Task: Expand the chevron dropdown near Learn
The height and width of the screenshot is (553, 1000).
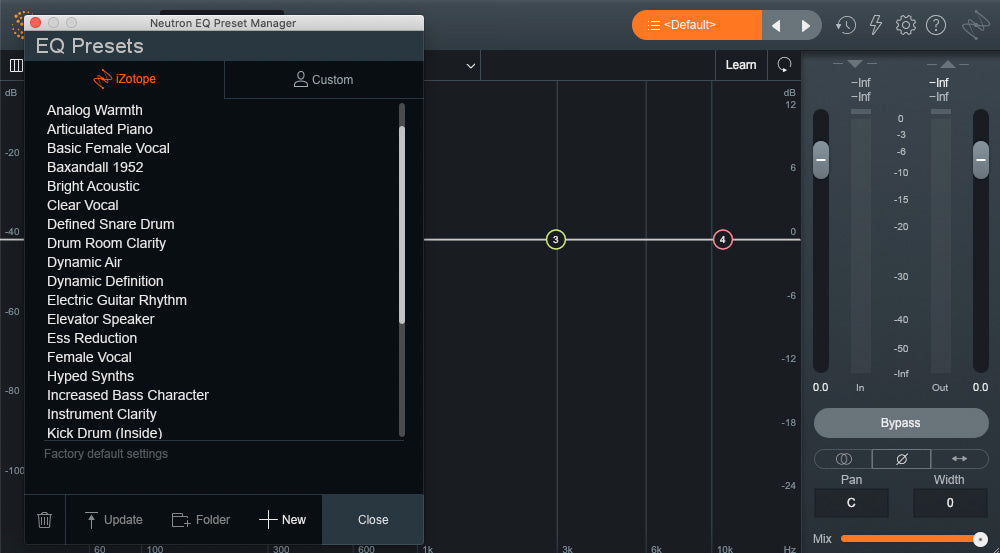Action: [471, 66]
